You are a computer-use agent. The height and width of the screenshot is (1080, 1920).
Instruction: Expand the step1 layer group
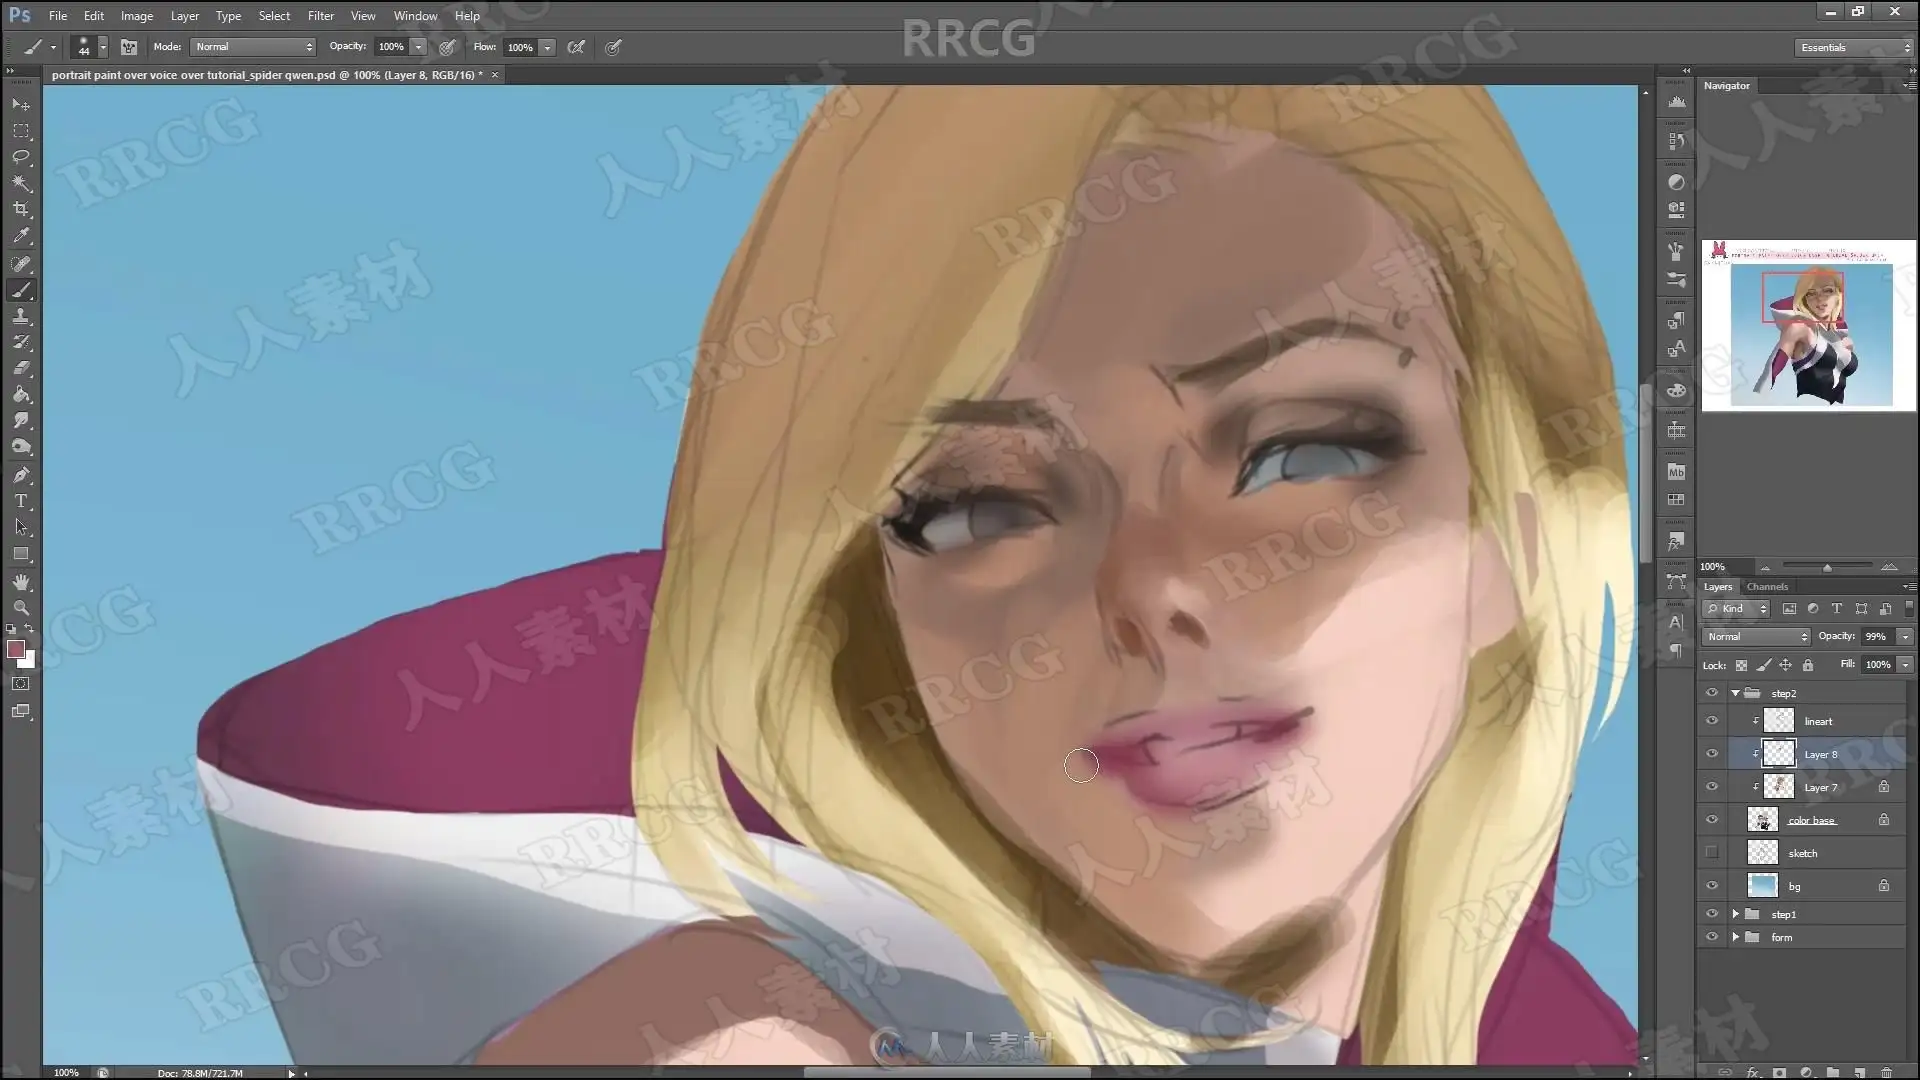click(1736, 914)
